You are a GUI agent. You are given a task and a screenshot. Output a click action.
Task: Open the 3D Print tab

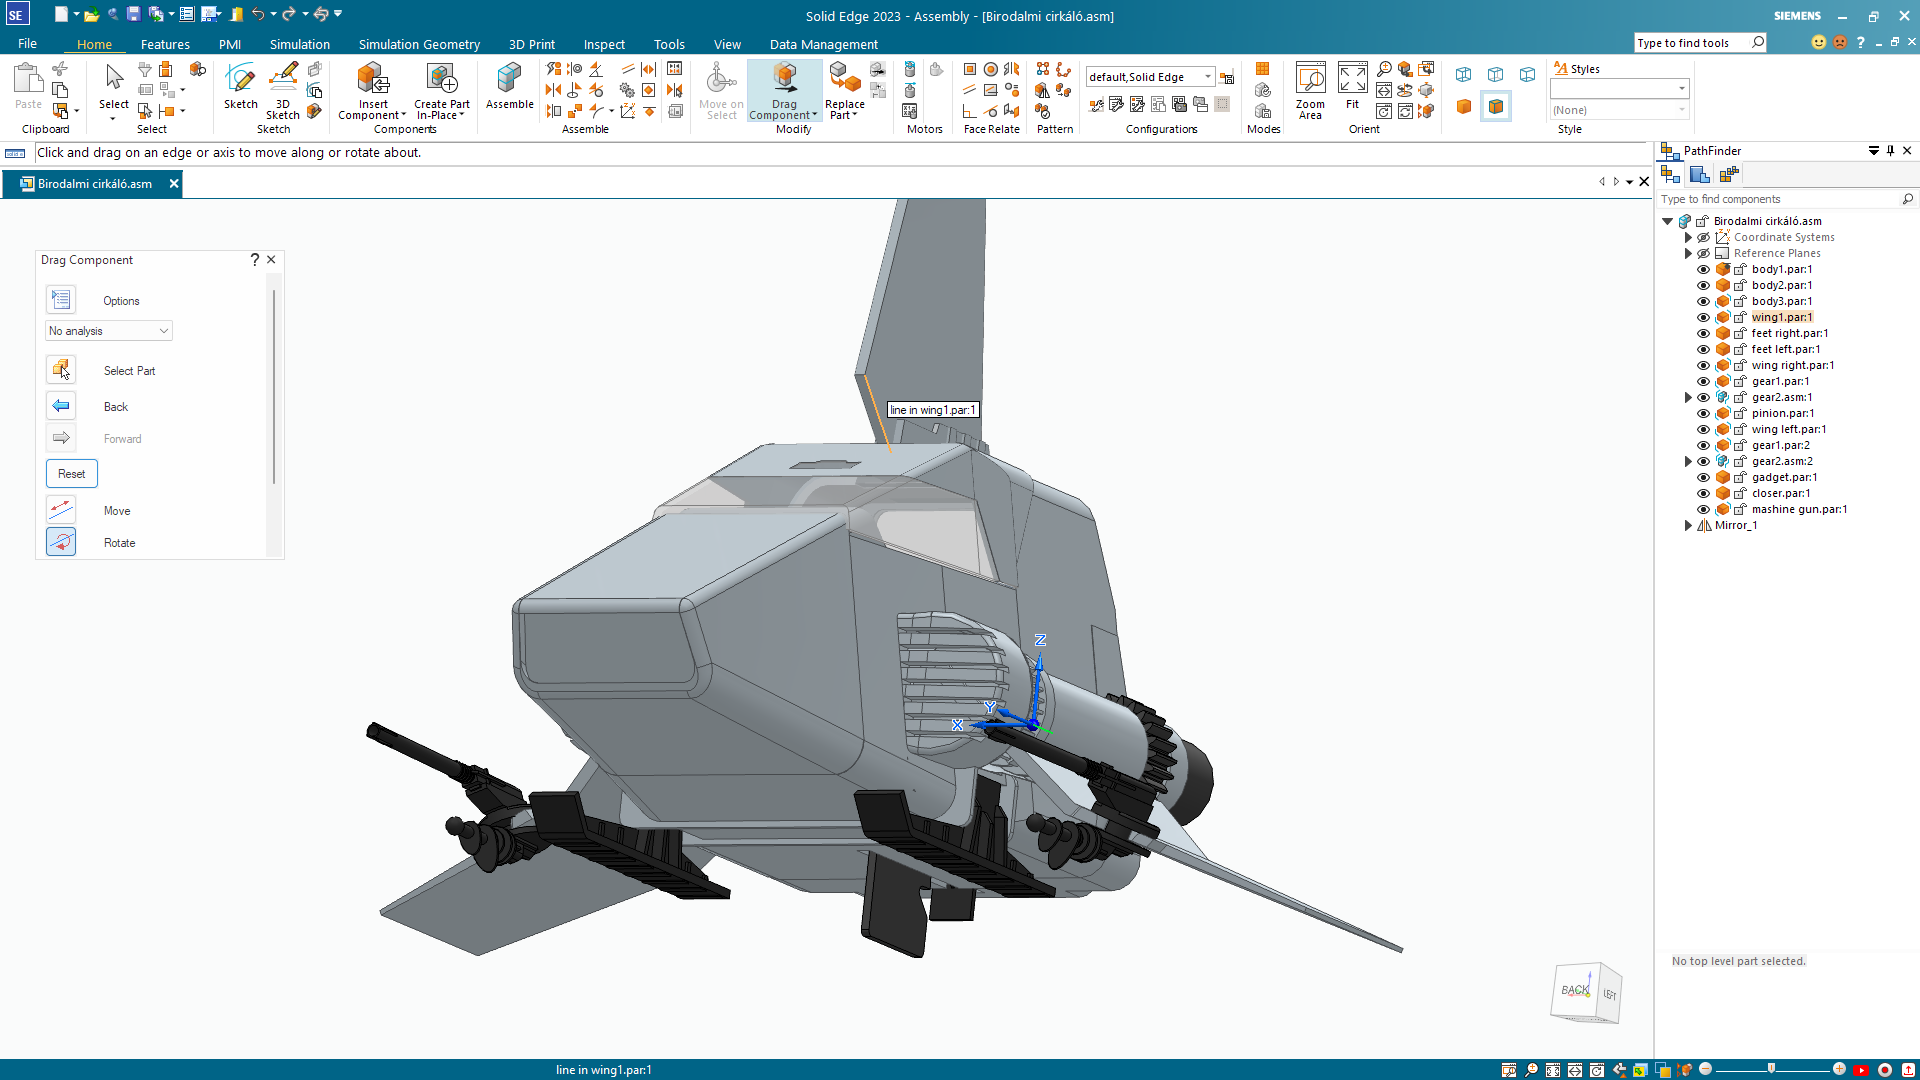tap(531, 44)
